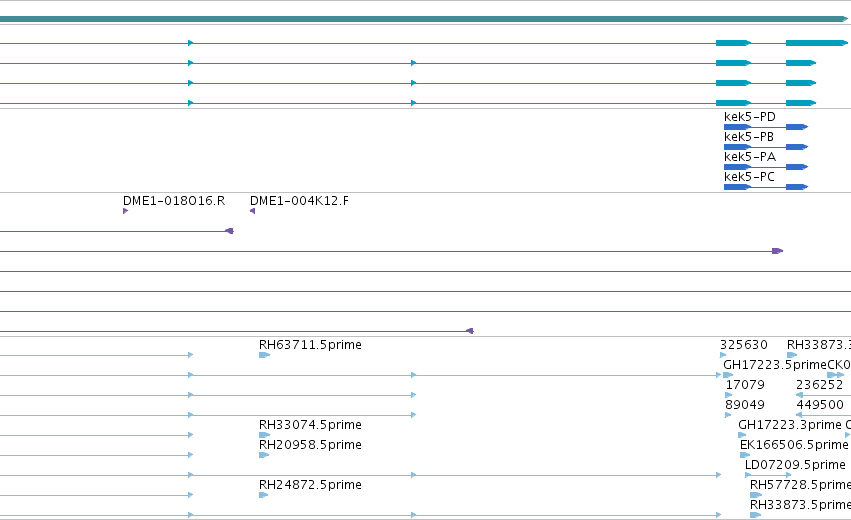This screenshot has height=520, width=851.
Task: Click the first exon box of kek5-PD
Action: (737, 127)
